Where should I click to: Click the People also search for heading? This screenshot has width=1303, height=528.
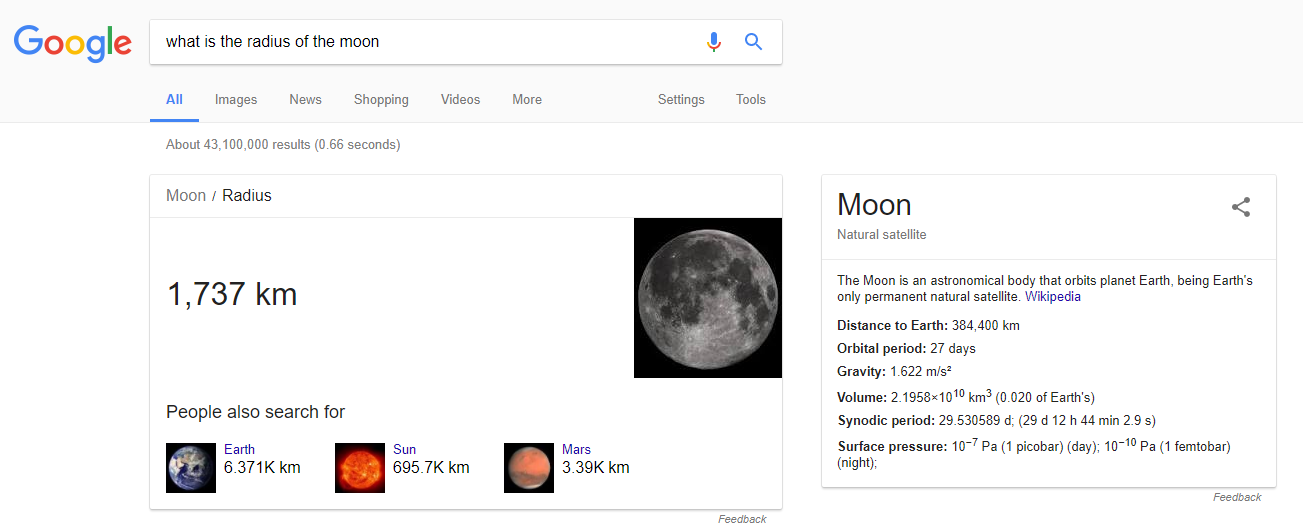click(255, 412)
